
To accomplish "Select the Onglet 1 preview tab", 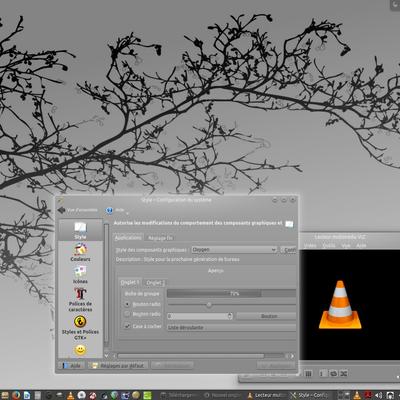I will [x=130, y=282].
